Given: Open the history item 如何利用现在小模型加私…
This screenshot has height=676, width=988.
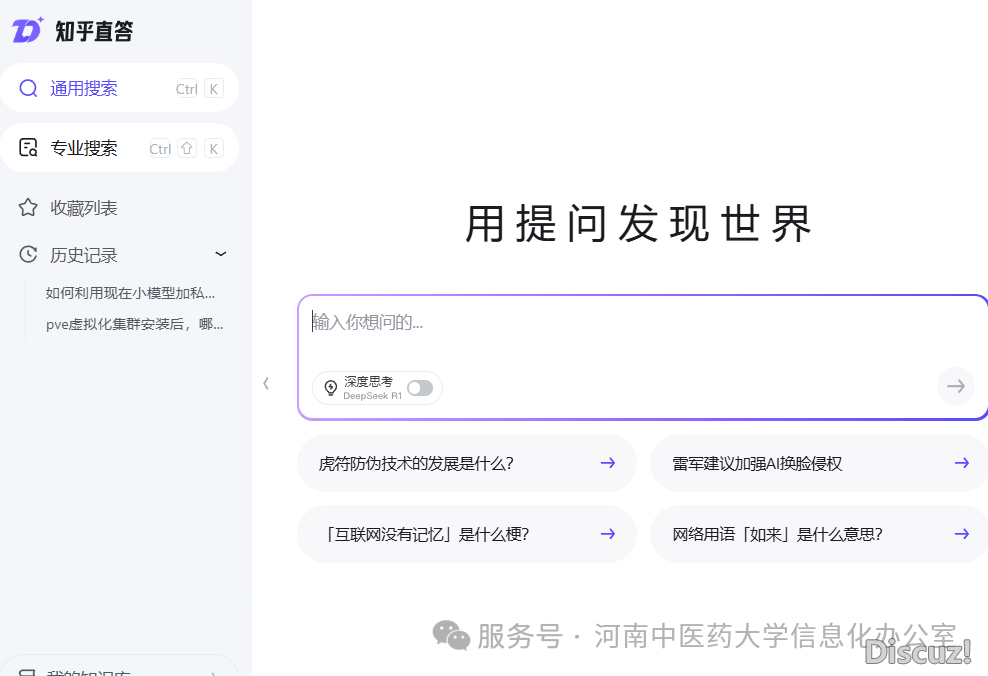Looking at the screenshot, I should click(x=130, y=293).
